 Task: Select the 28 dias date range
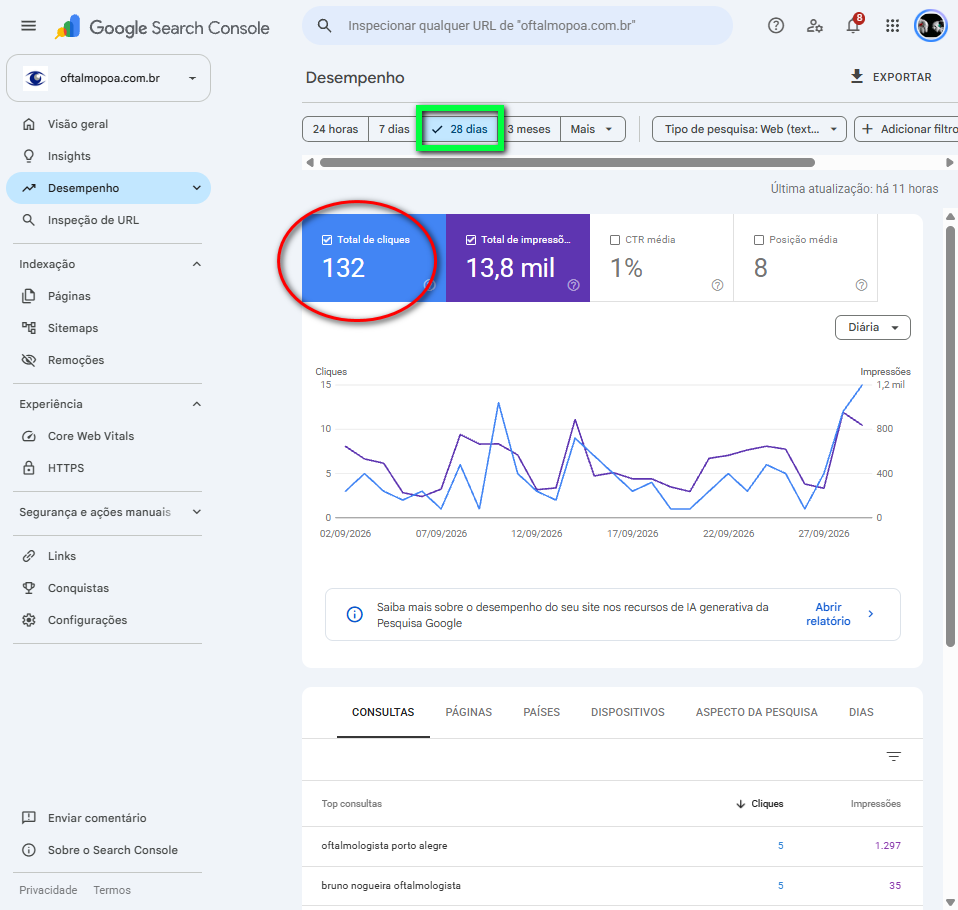460,129
